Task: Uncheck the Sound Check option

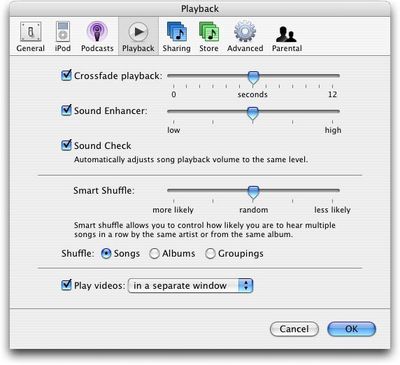Action: [x=66, y=145]
